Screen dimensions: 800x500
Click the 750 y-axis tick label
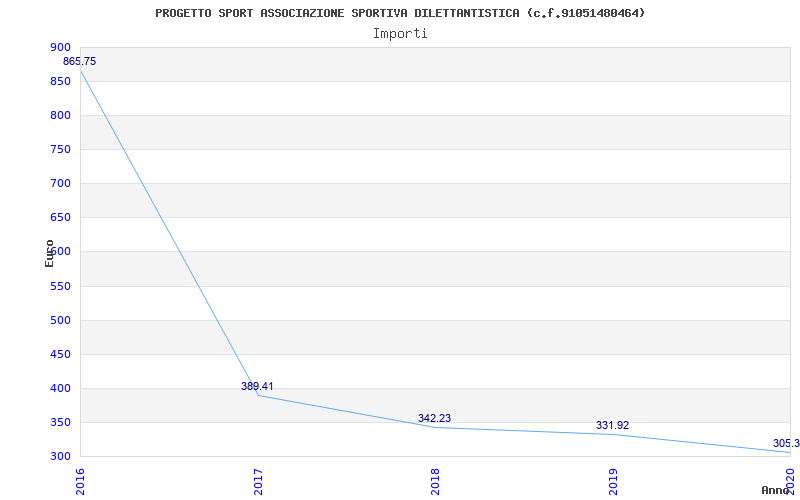tap(60, 149)
